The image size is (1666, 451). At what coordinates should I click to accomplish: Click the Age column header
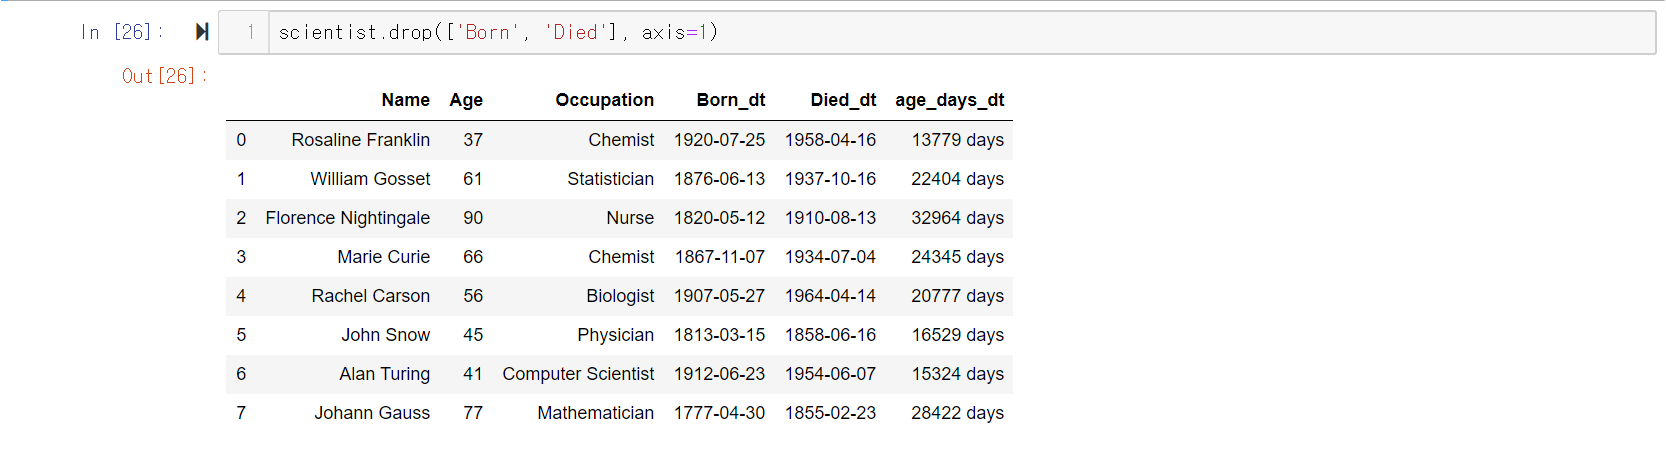click(466, 100)
